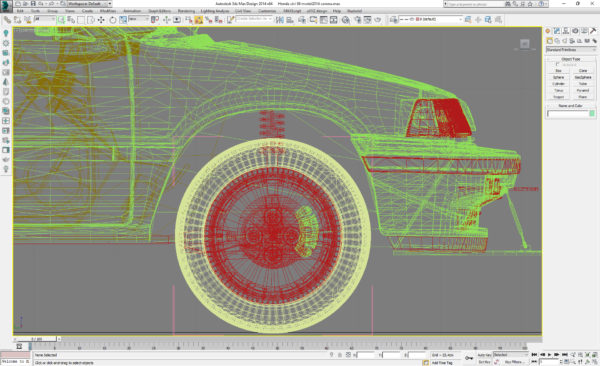Open the Rendering menu

(x=186, y=11)
